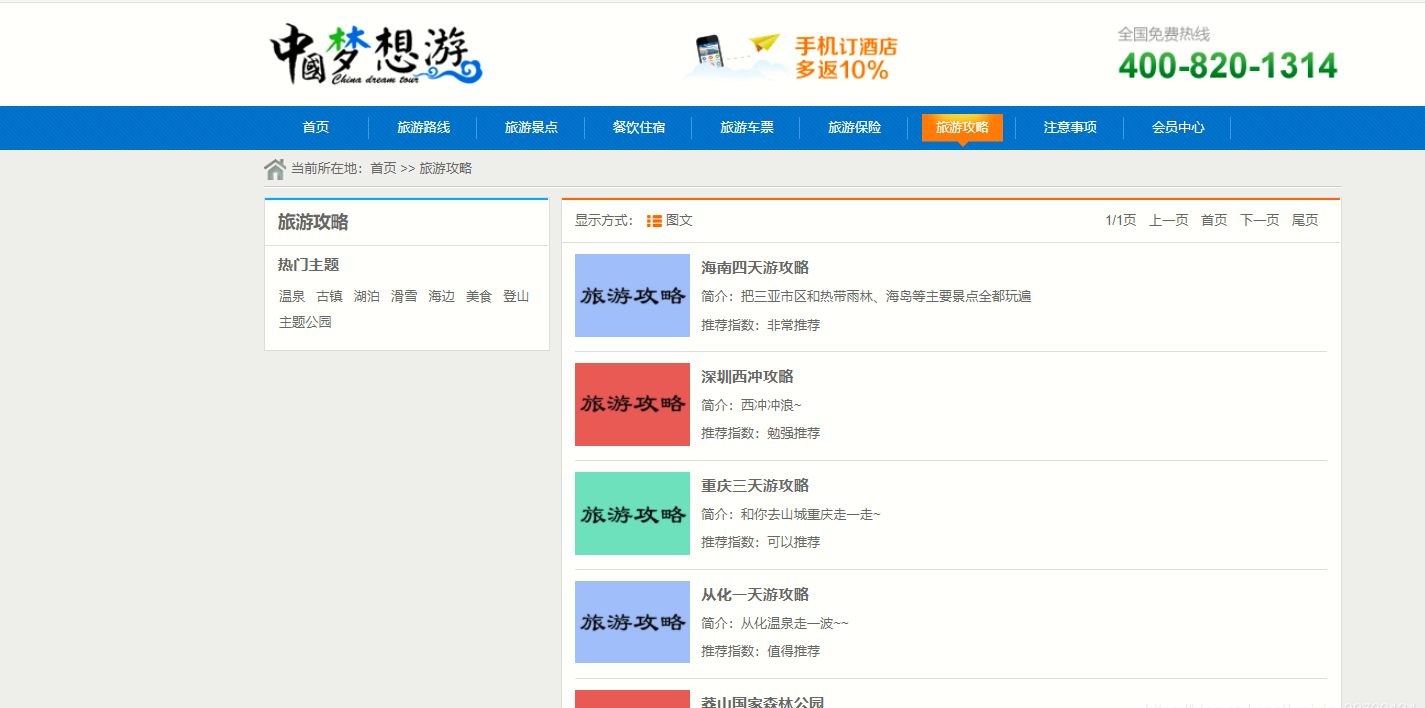Image resolution: width=1425 pixels, height=708 pixels.
Task: Click 推荐指数：非常推荐 text
Action: pyautogui.click(x=760, y=326)
